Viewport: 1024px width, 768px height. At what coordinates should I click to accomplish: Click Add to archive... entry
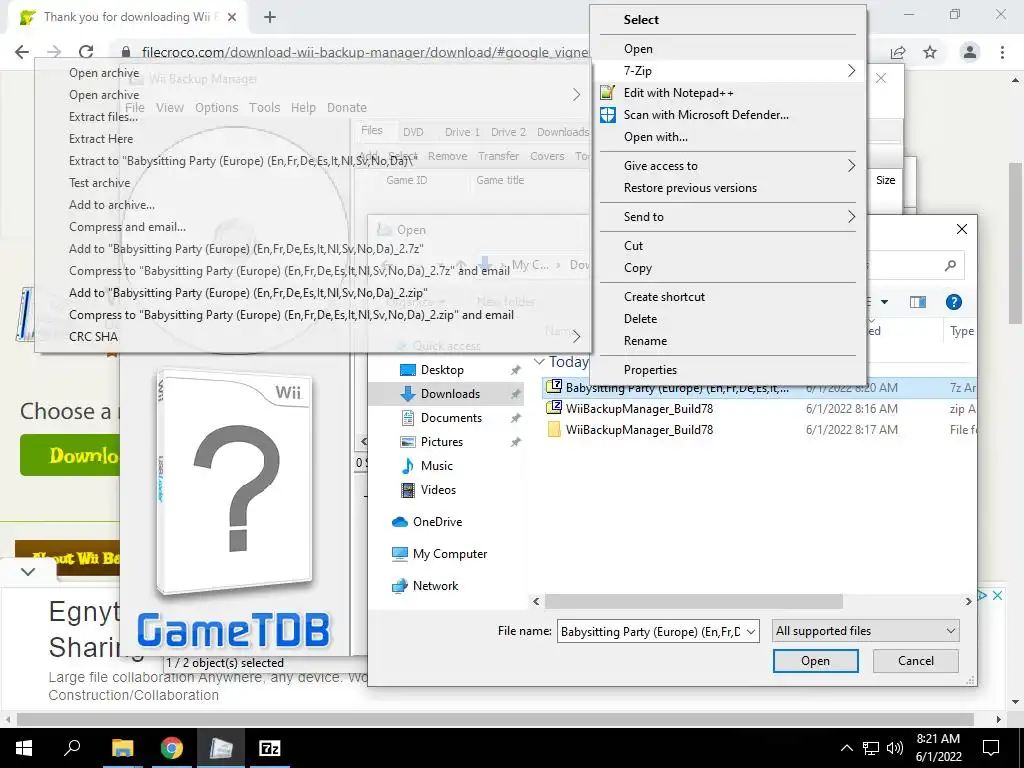(112, 205)
